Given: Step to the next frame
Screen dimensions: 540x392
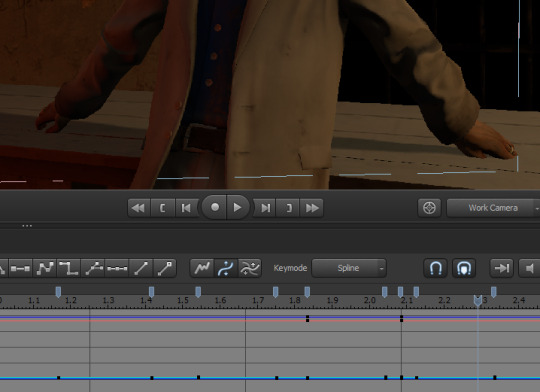Looking at the screenshot, I should point(265,208).
